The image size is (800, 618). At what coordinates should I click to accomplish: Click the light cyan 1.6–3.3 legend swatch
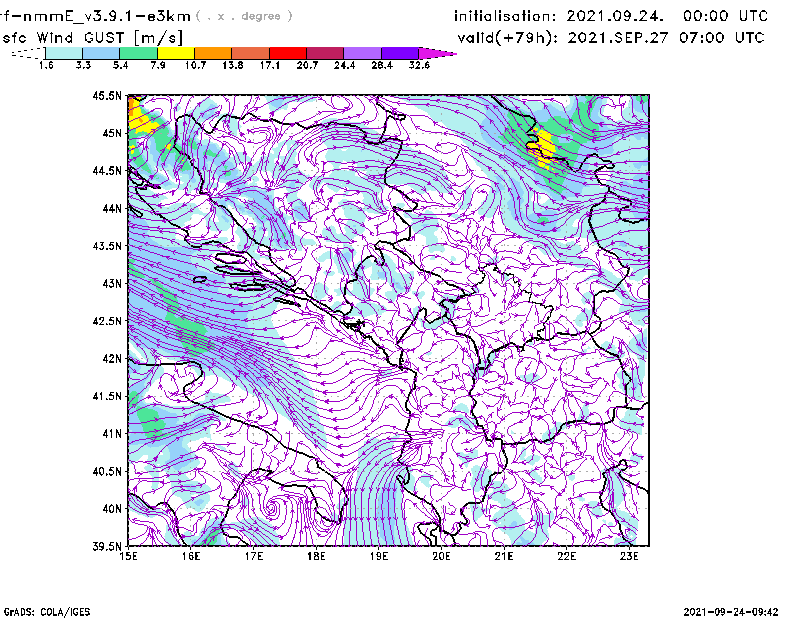[64, 53]
